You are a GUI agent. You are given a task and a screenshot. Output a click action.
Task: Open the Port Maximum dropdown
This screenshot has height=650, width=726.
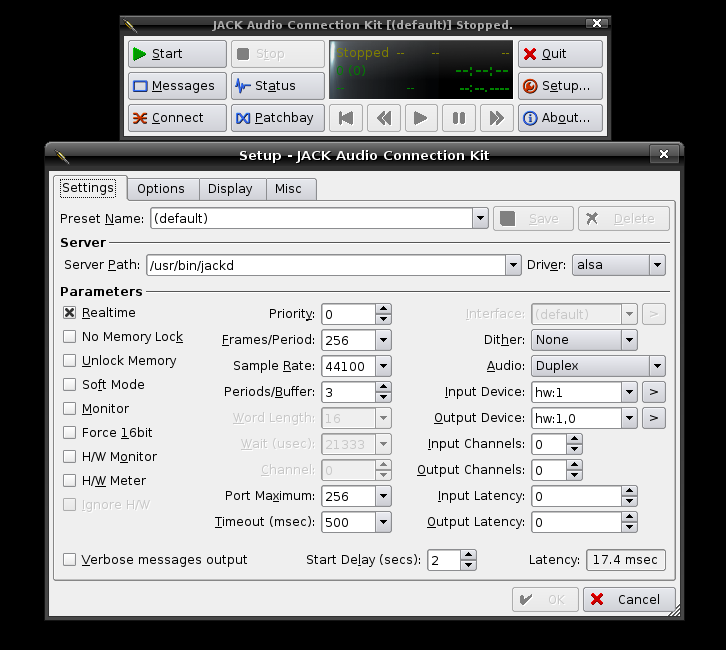pyautogui.click(x=383, y=496)
